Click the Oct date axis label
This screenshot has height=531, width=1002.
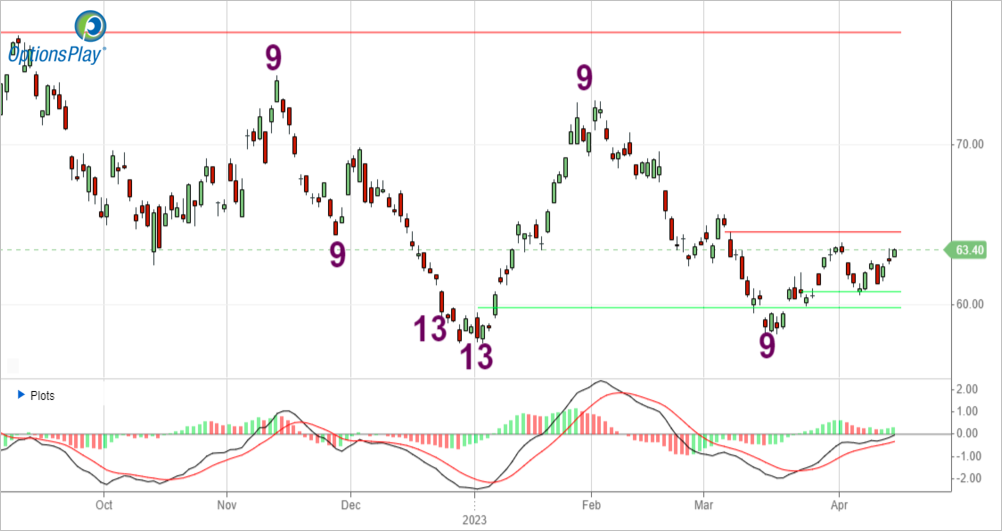point(104,504)
